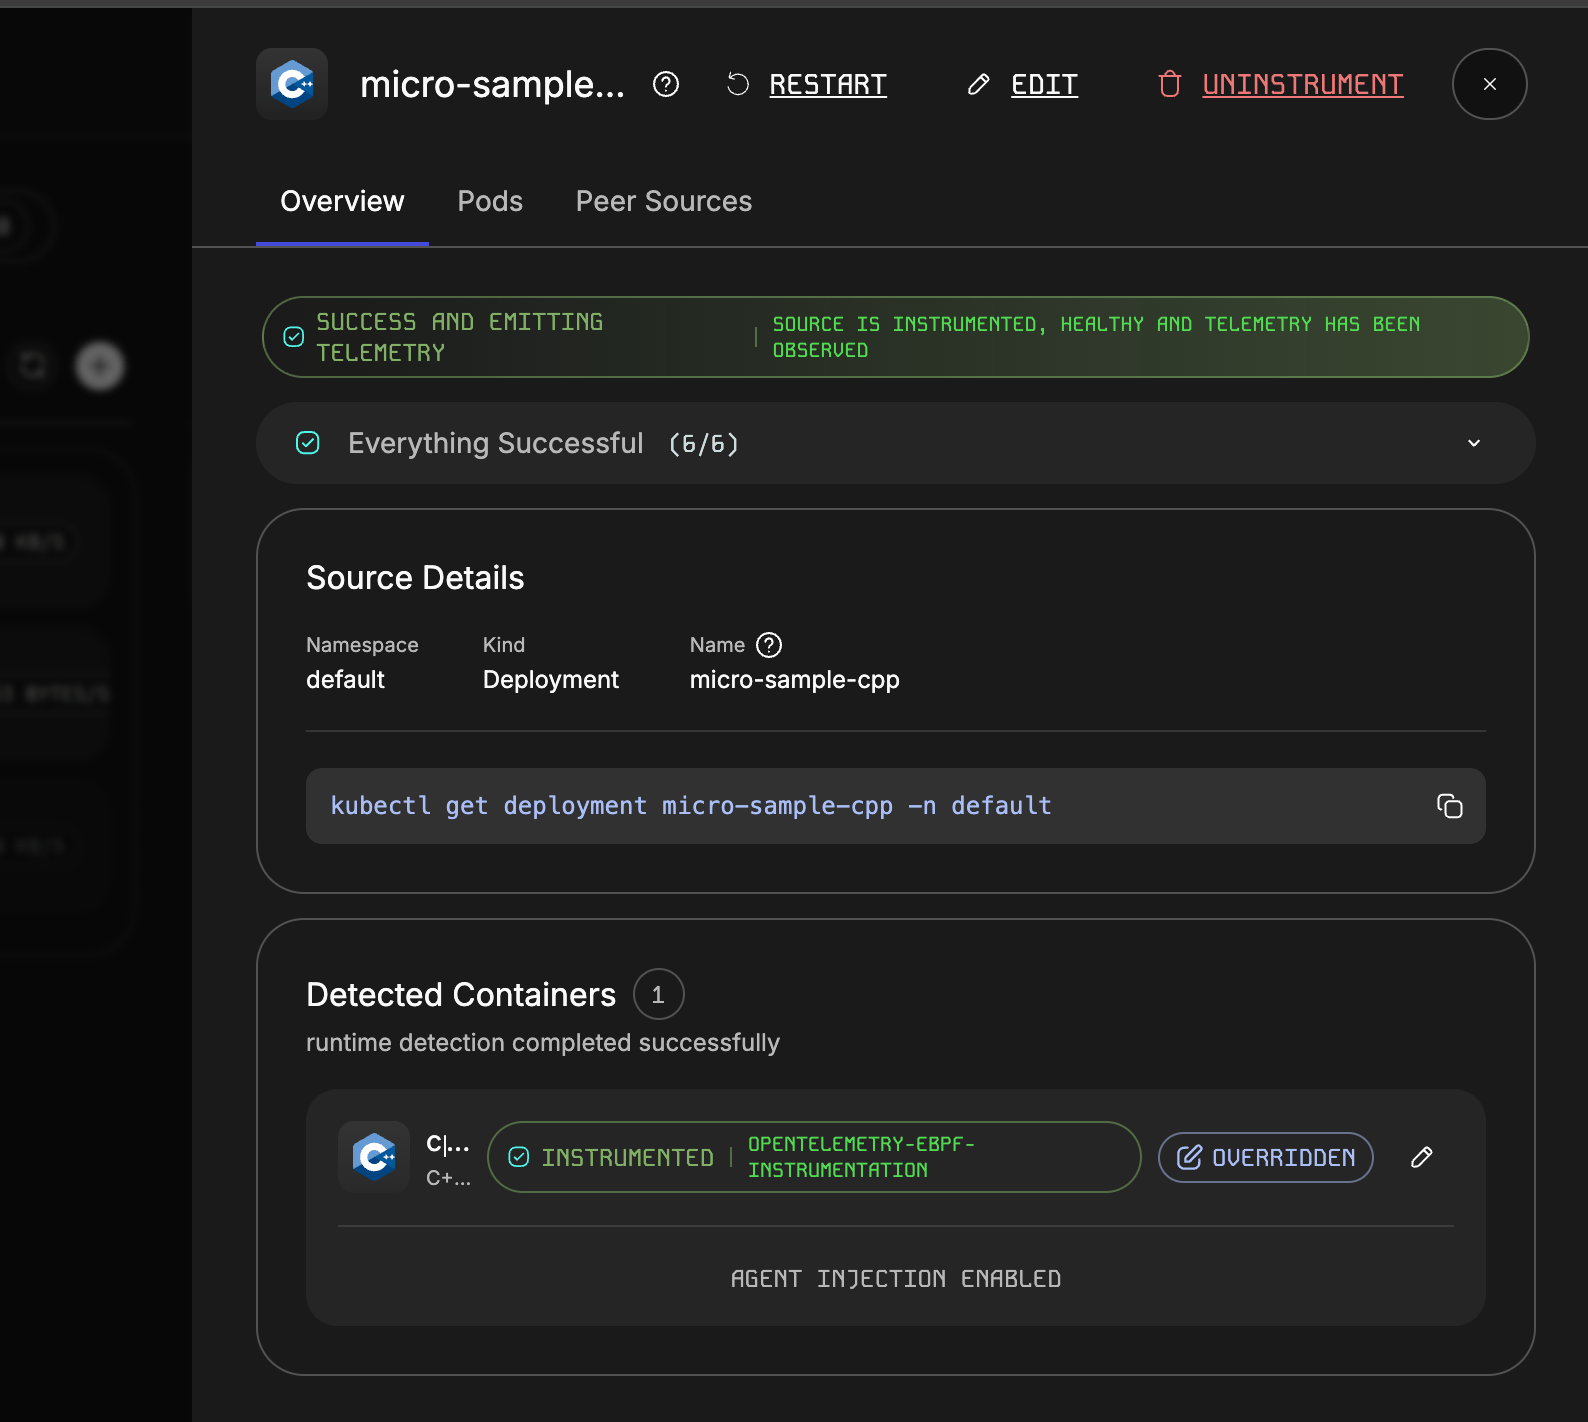Image resolution: width=1588 pixels, height=1422 pixels.
Task: Click 'Source is instrumented, healthy' description text
Action: (x=1096, y=337)
